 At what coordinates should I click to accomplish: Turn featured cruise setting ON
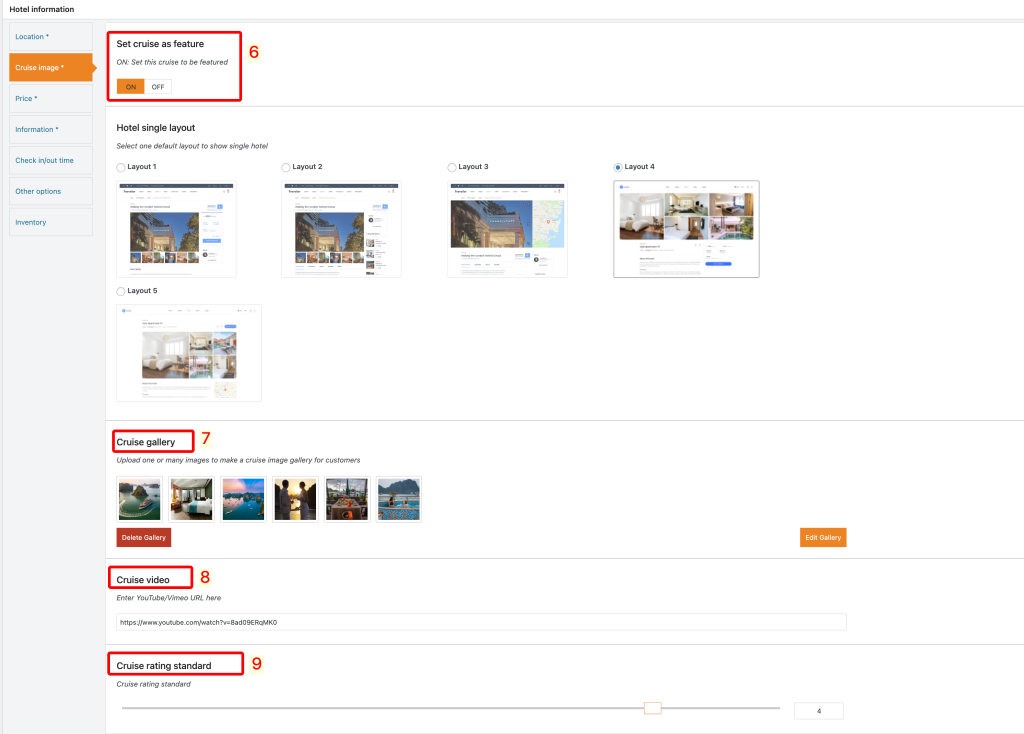pos(130,87)
